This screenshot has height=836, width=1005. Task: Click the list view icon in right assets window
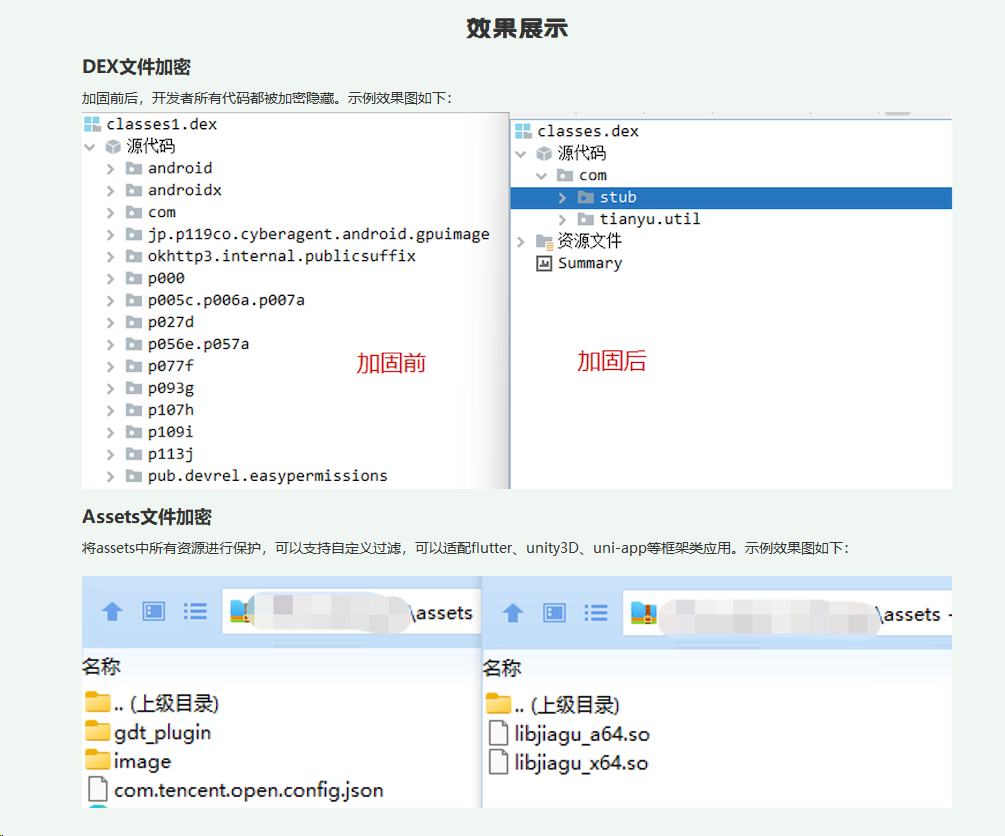click(x=595, y=613)
